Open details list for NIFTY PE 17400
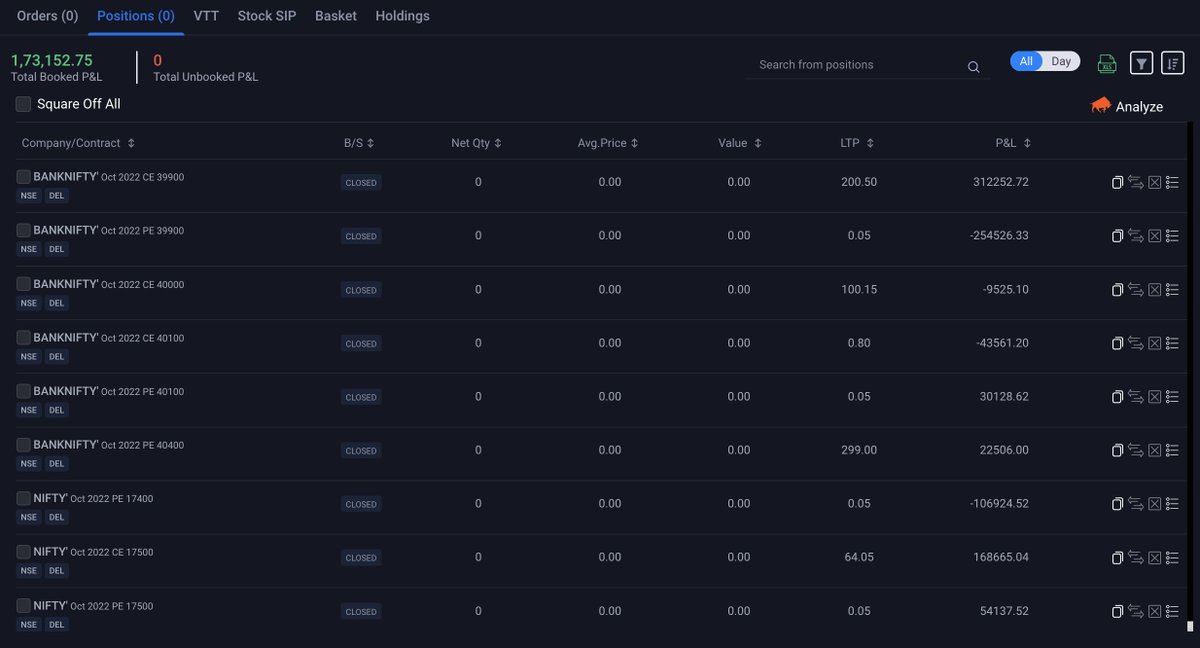 (x=1172, y=504)
